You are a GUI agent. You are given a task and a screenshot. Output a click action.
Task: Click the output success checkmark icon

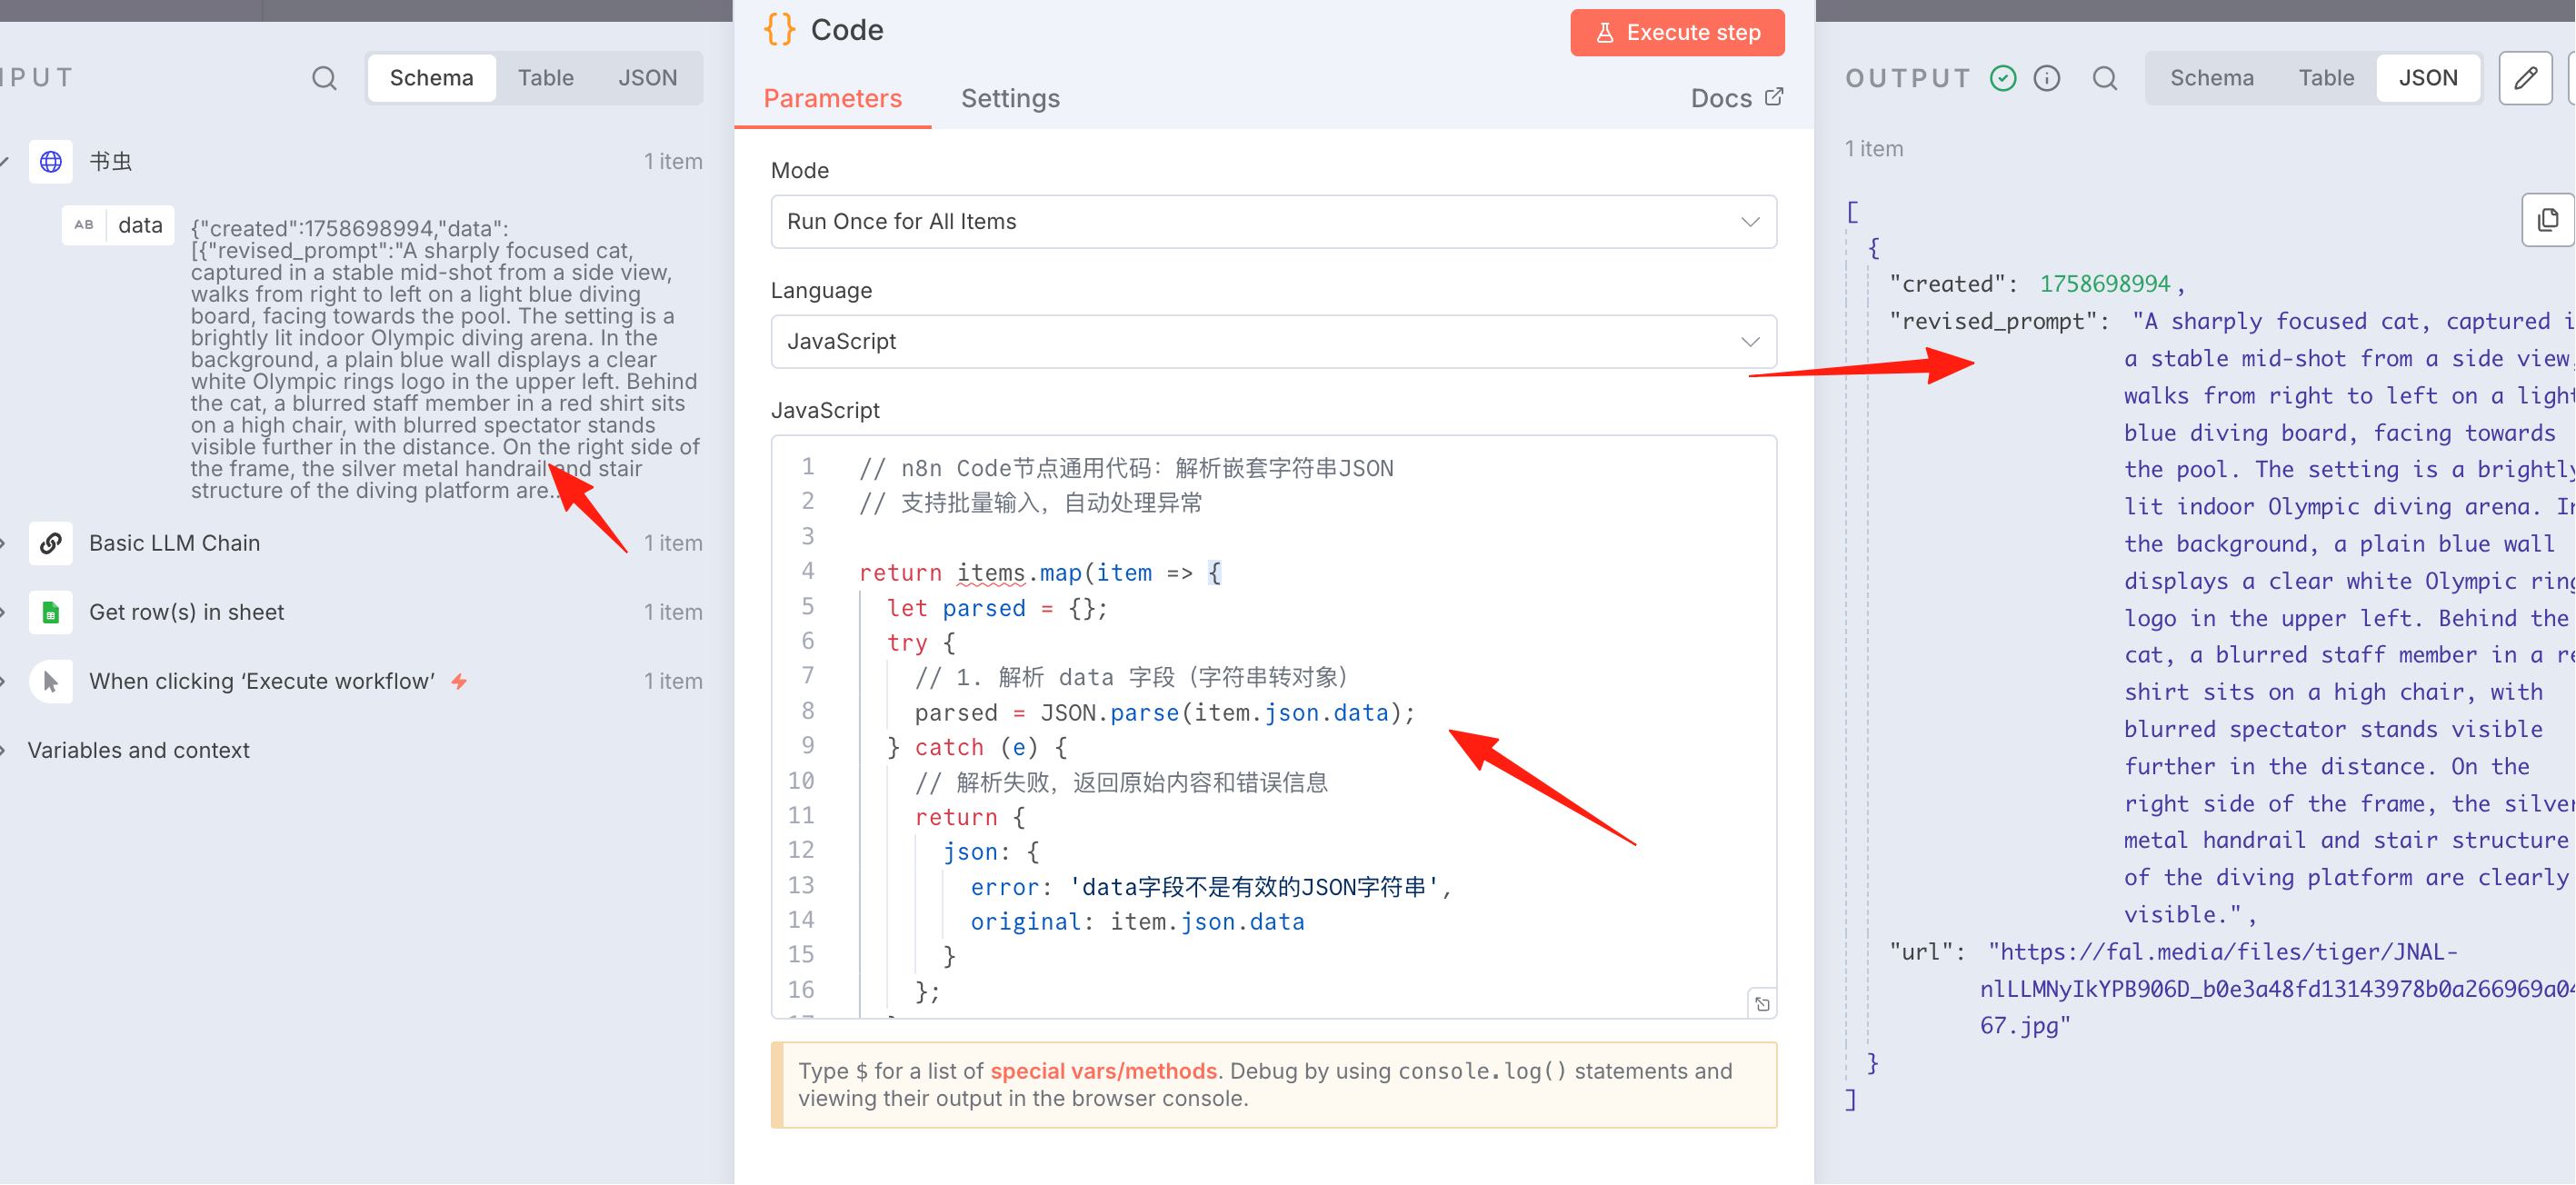point(2003,78)
